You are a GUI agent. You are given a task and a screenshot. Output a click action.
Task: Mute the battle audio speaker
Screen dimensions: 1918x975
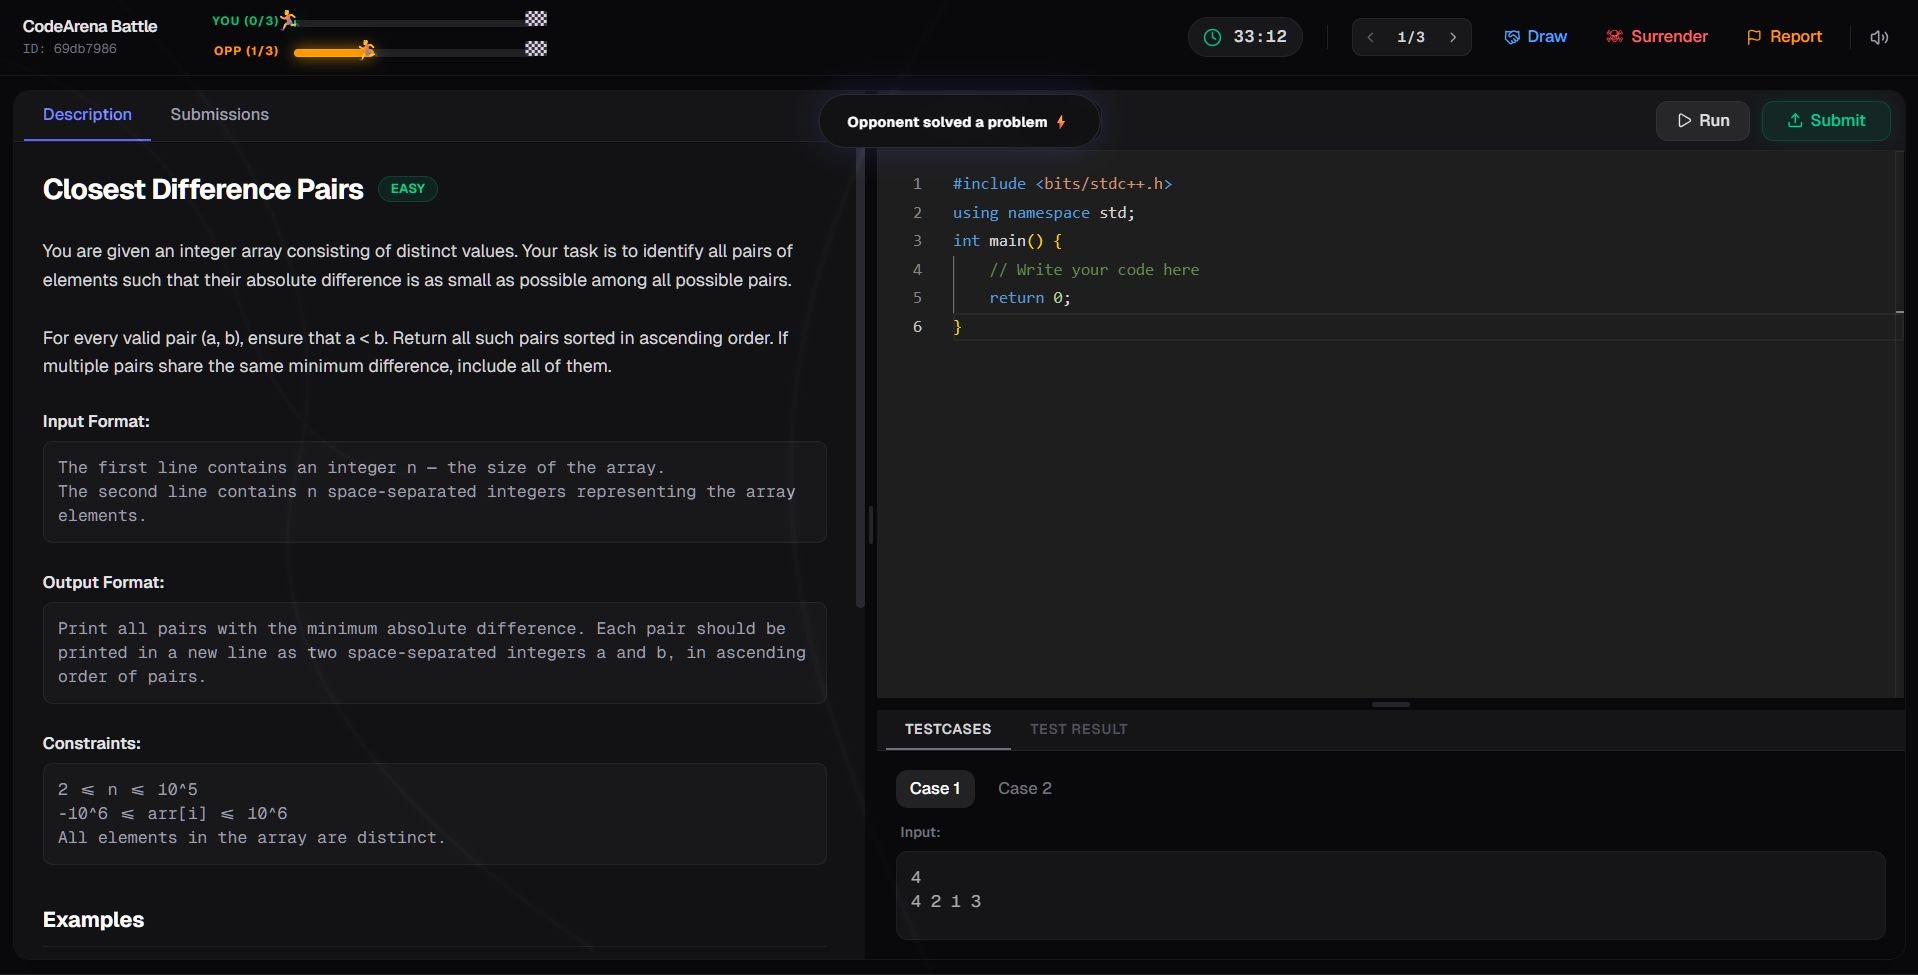1879,38
